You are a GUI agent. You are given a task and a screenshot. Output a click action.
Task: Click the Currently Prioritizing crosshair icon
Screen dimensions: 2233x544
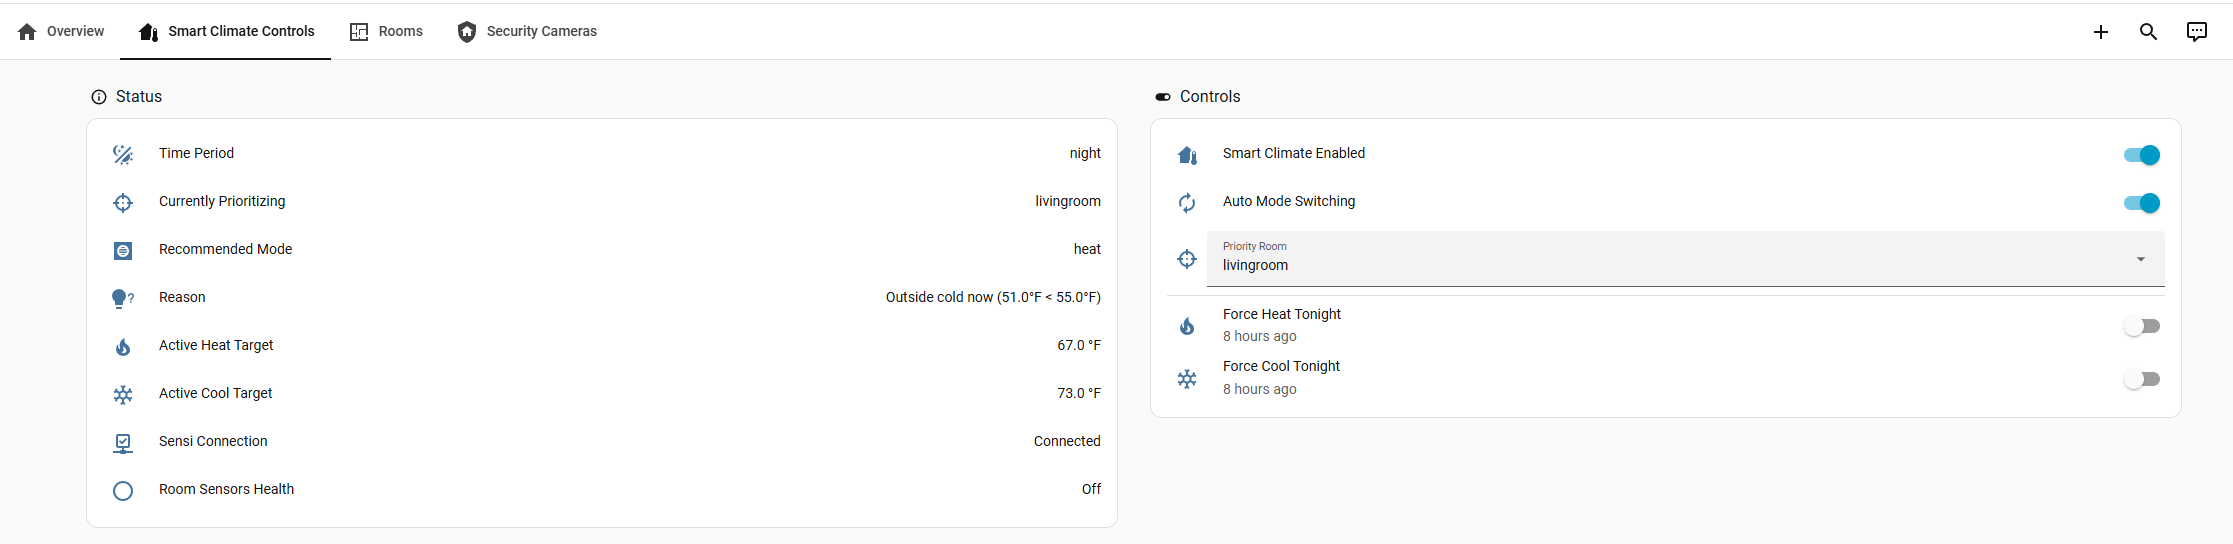123,203
